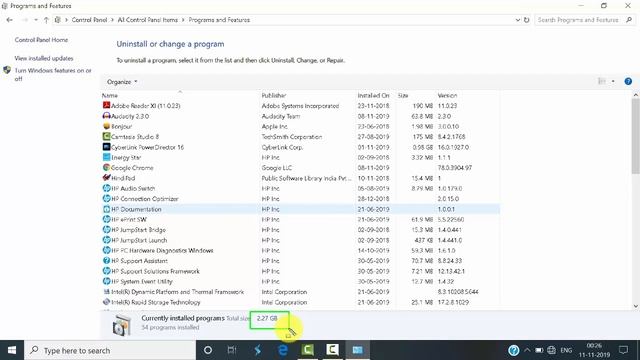Click the scroll down arrow of program list
This screenshot has width=640, height=360.
[x=636, y=306]
